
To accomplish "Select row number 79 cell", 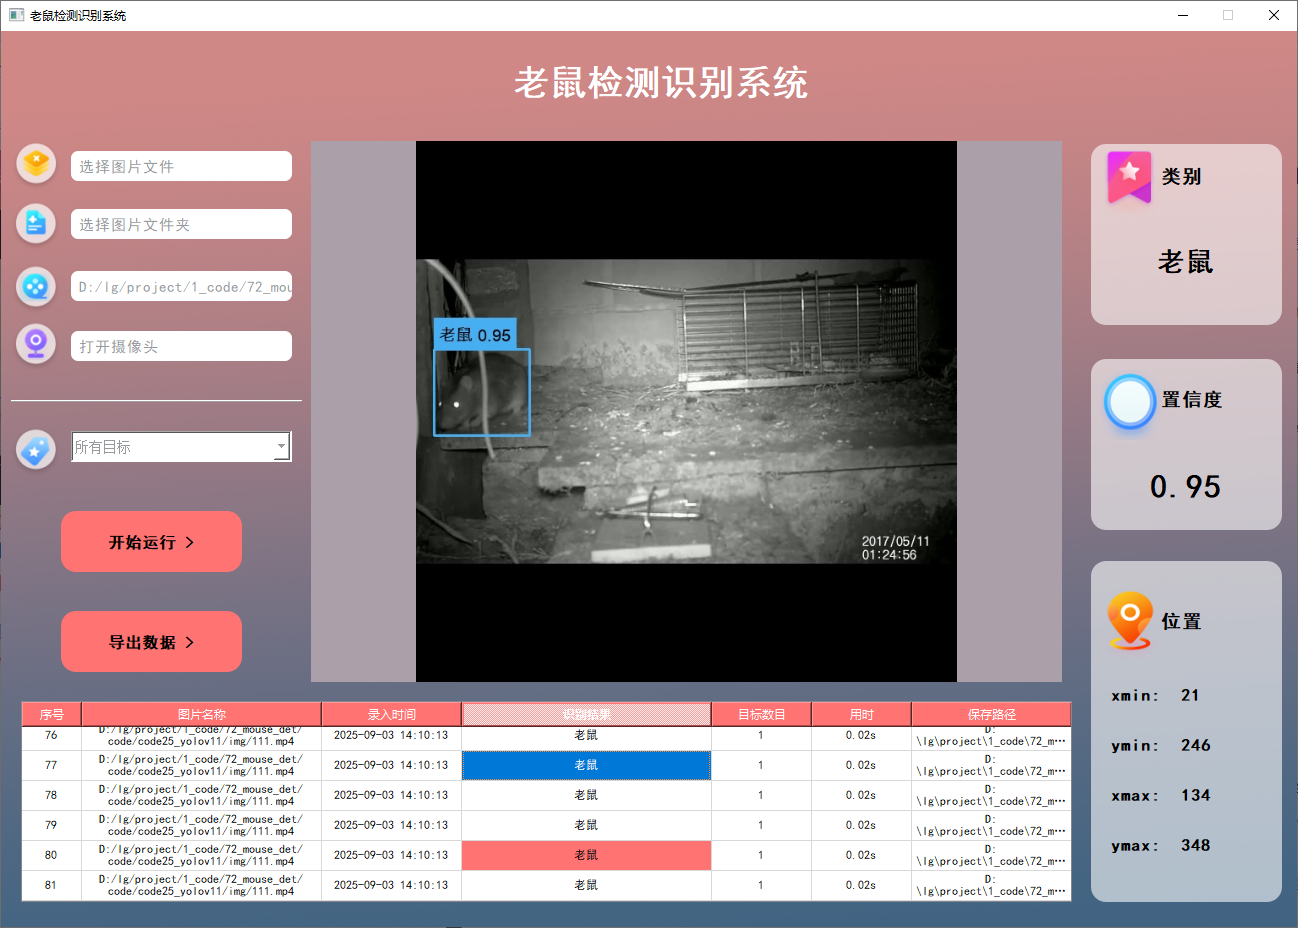I will point(51,825).
